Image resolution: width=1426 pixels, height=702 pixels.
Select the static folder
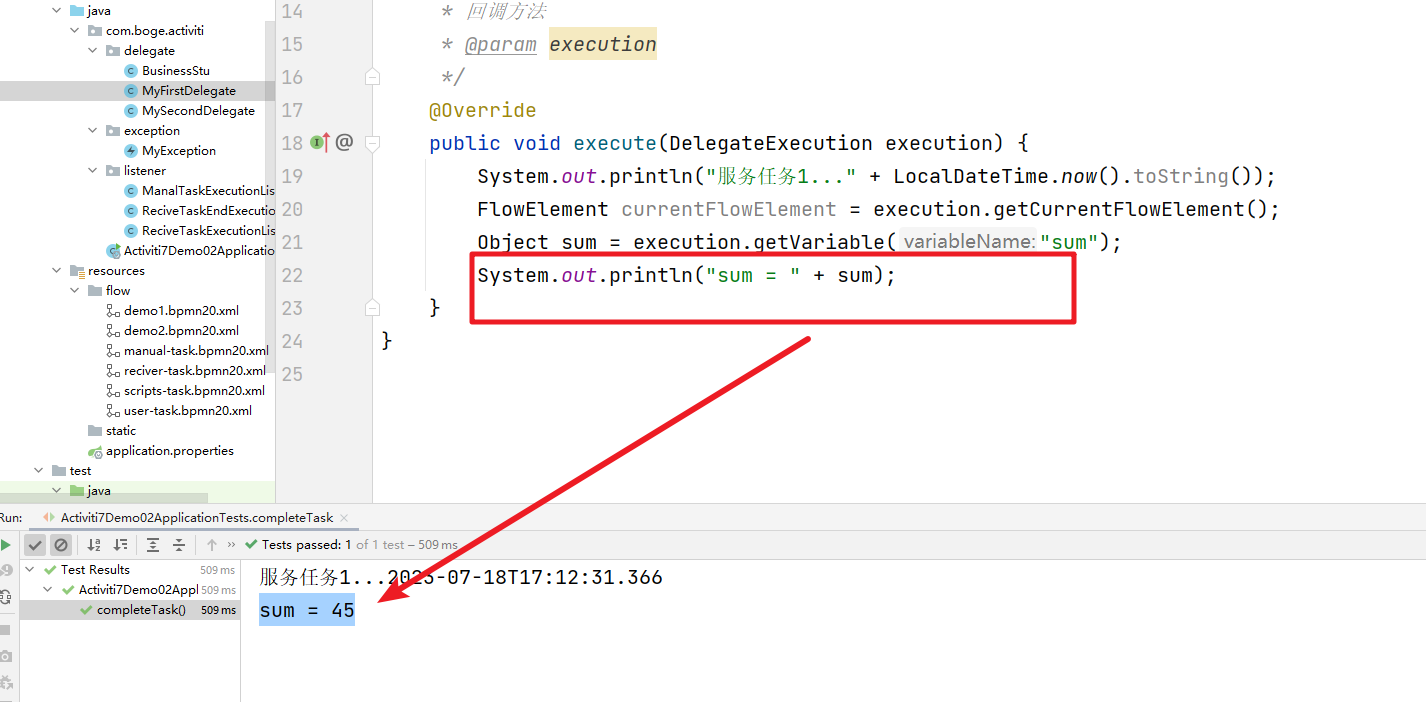(x=121, y=431)
